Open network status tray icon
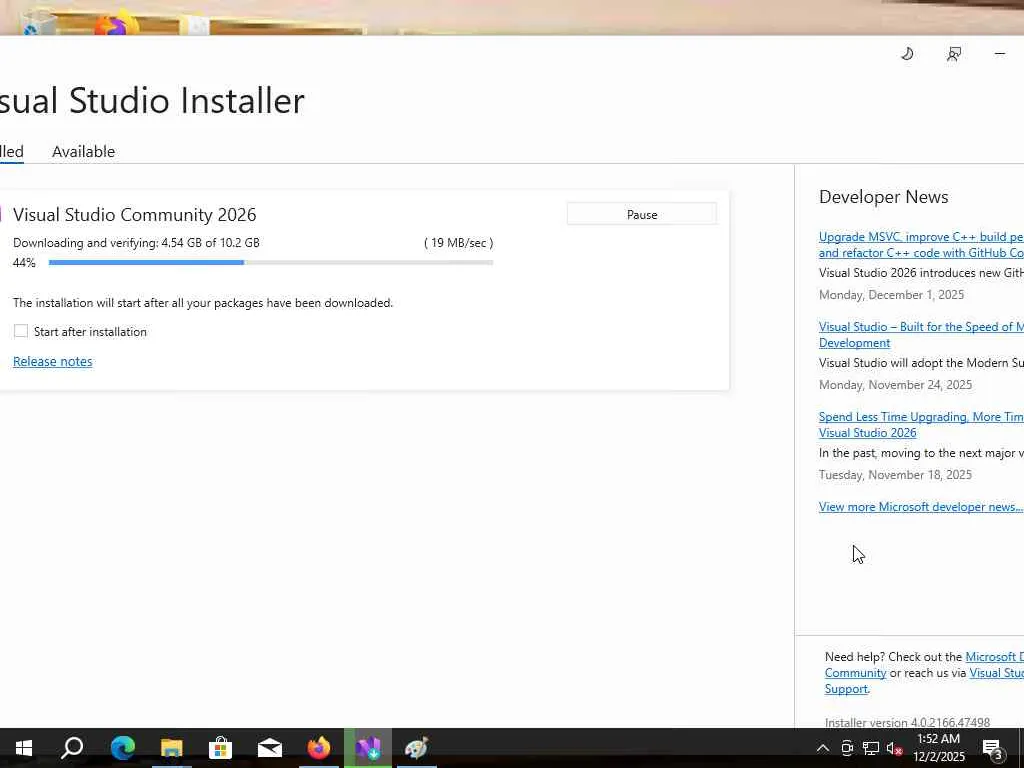1024x768 pixels. 871,748
